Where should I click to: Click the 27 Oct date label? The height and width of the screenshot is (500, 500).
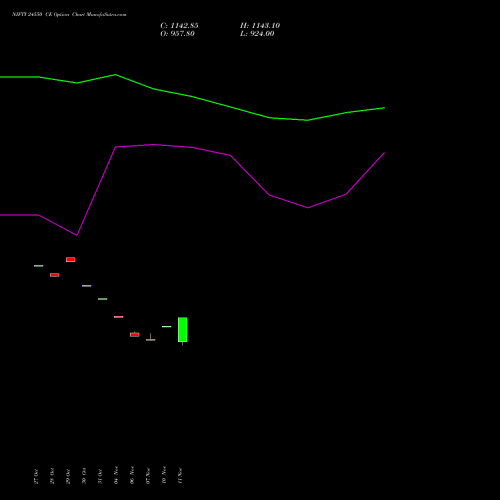point(36,476)
